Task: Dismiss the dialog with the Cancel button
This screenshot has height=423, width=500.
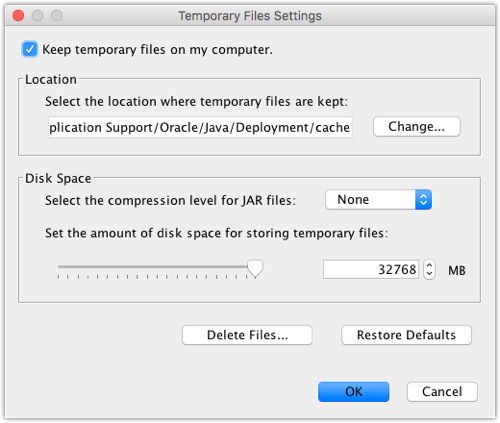Action: tap(442, 392)
